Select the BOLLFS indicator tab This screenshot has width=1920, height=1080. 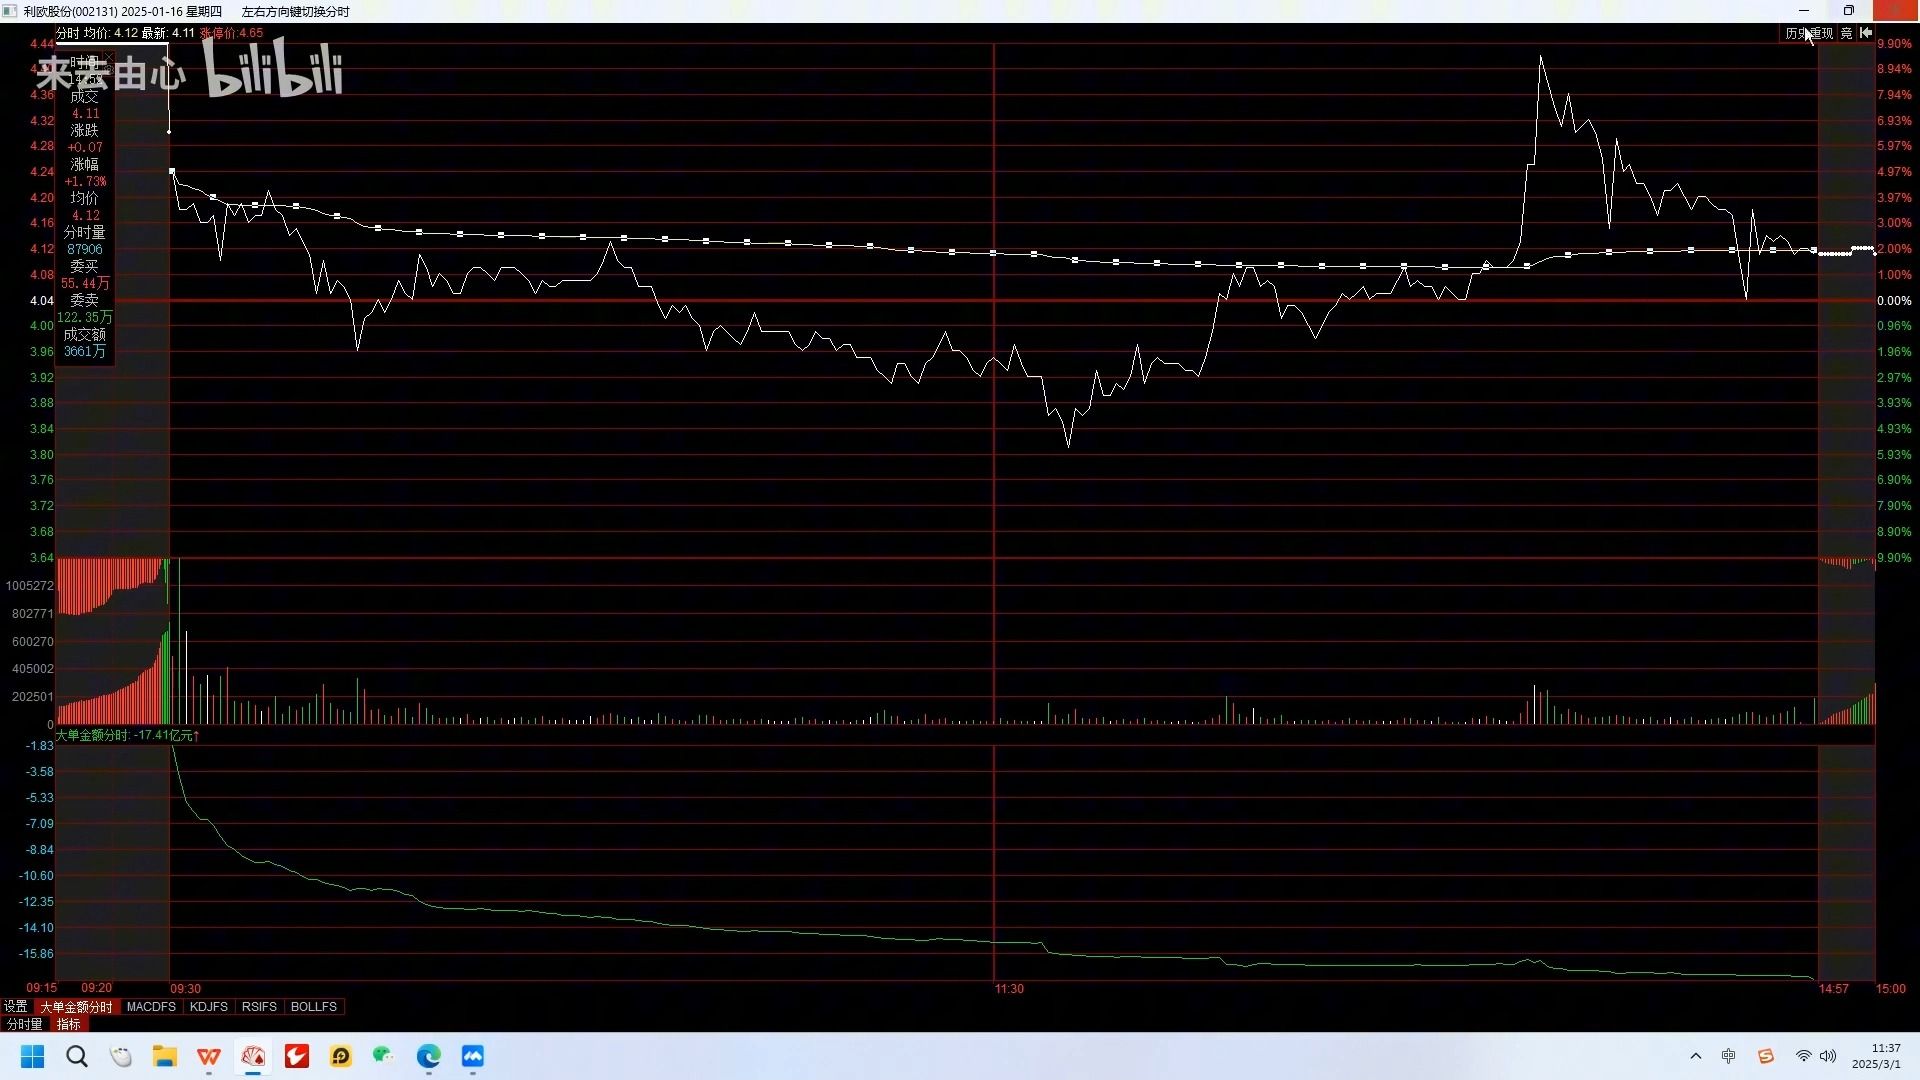[313, 1007]
